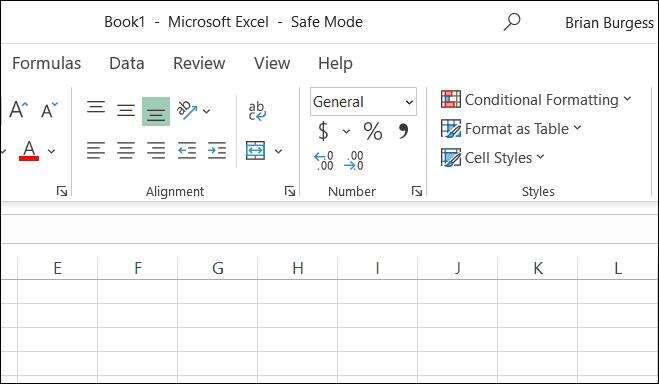The width and height of the screenshot is (659, 384).
Task: Expand the Orientation dropdown arrow
Action: click(x=206, y=111)
